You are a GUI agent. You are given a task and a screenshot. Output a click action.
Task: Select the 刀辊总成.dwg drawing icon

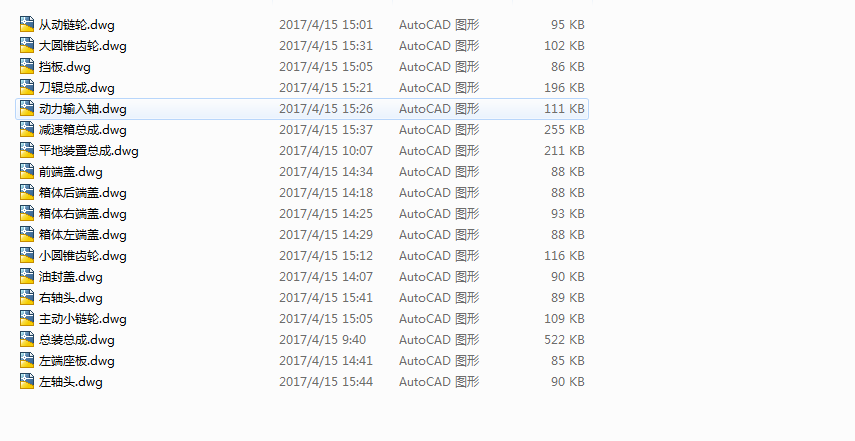[27, 87]
